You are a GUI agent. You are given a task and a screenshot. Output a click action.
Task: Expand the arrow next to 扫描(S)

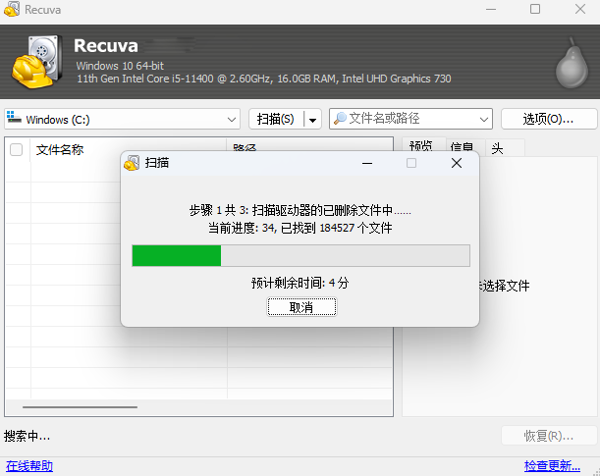313,119
